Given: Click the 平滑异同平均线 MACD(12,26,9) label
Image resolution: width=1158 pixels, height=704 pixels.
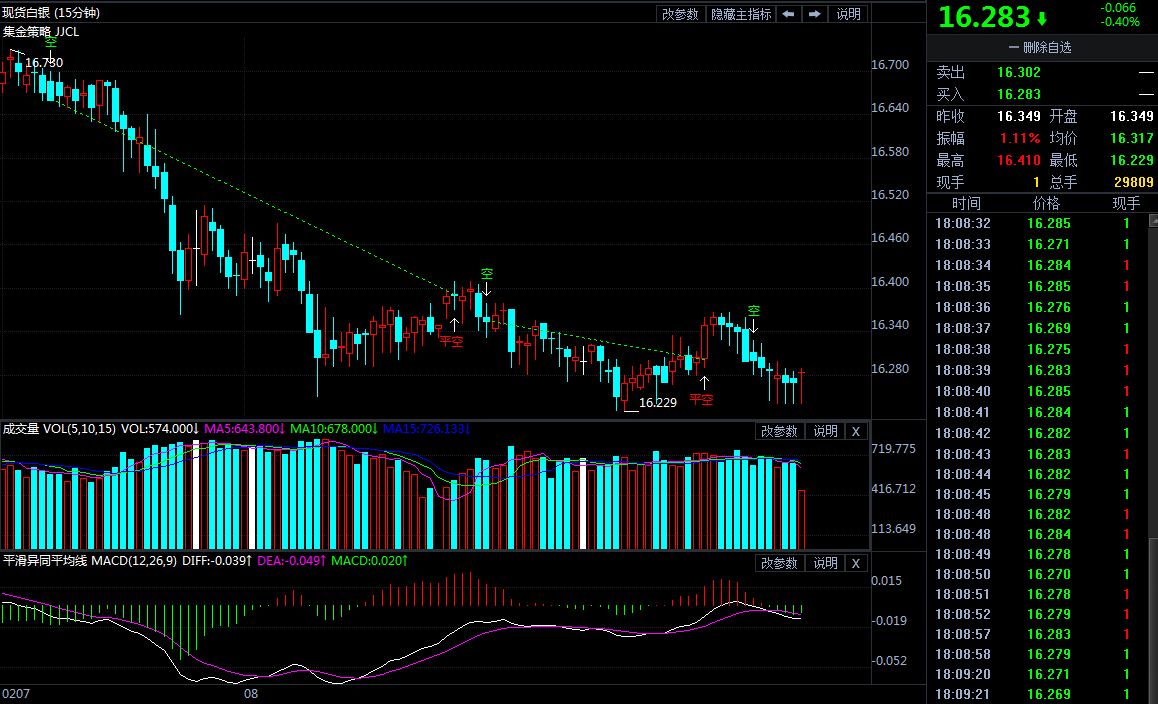Looking at the screenshot, I should [89, 561].
